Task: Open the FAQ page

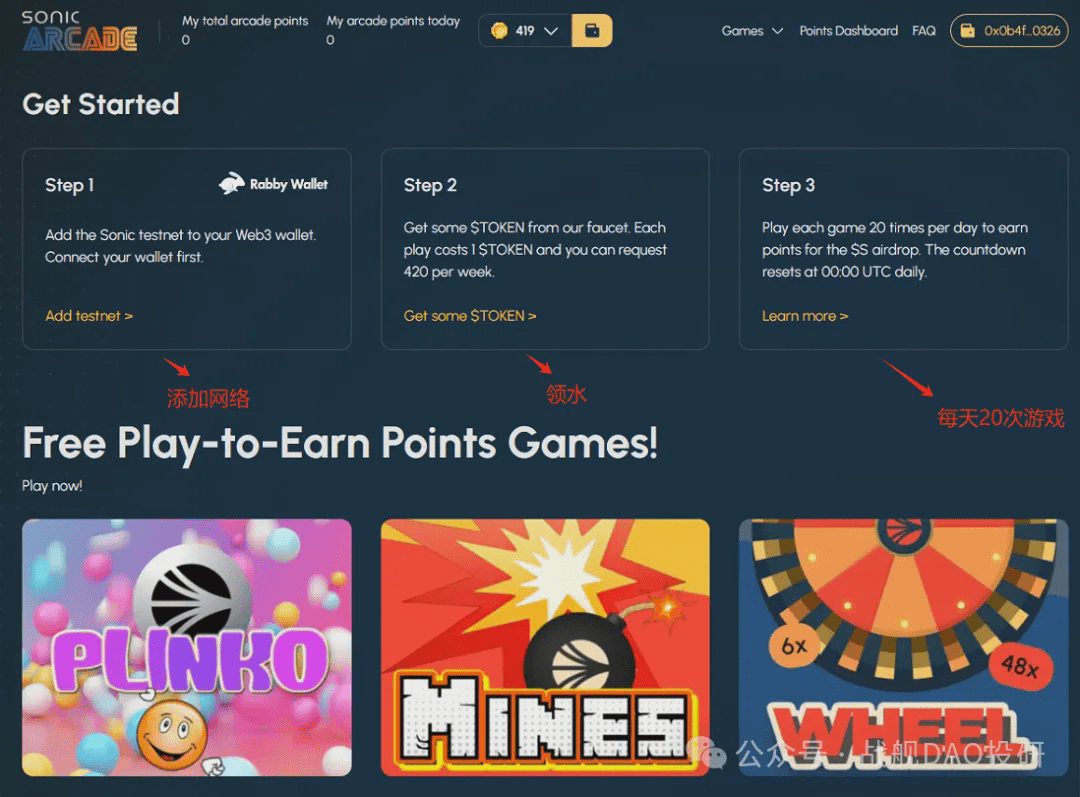Action: click(924, 31)
